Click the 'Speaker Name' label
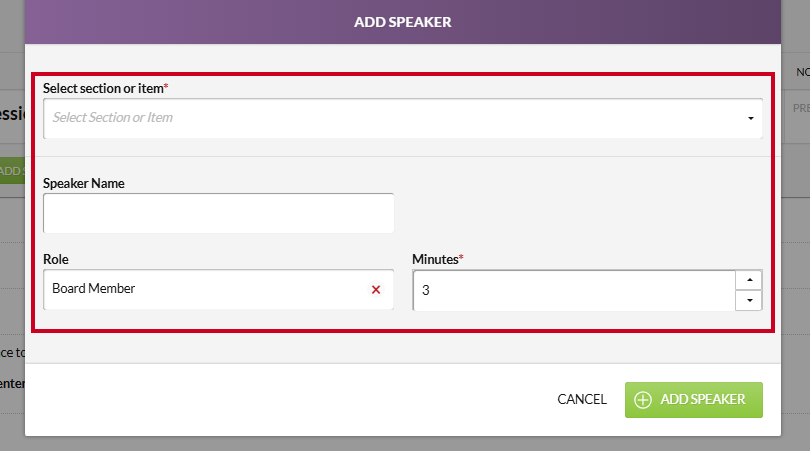 click(x=84, y=183)
